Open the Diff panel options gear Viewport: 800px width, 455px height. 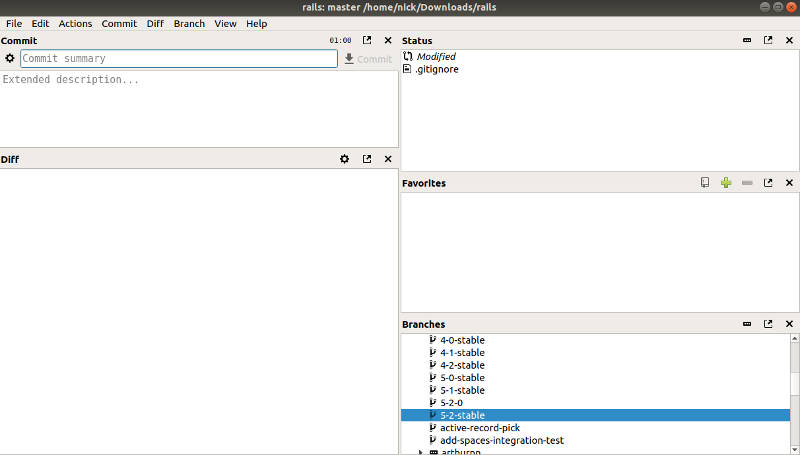pyautogui.click(x=345, y=159)
